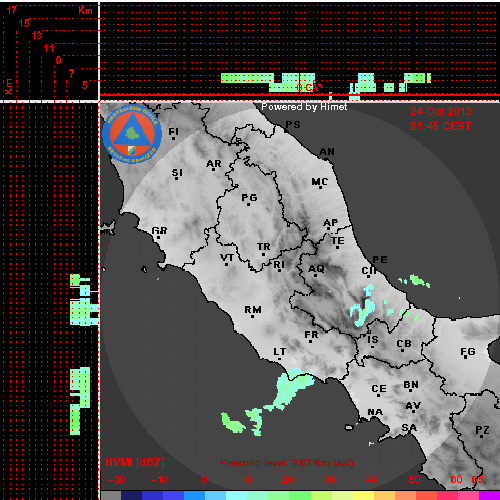Click the FI city marker on the map
Viewport: 500px width, 500px height.
[x=173, y=138]
